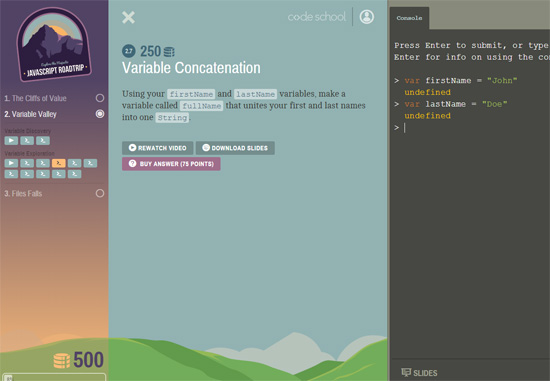Switch to the Console tab
The image size is (550, 381).
pos(409,18)
